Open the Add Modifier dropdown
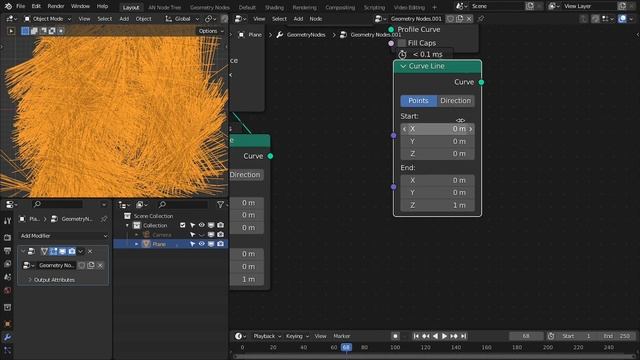Screen dimensions: 640x360 point(64,236)
